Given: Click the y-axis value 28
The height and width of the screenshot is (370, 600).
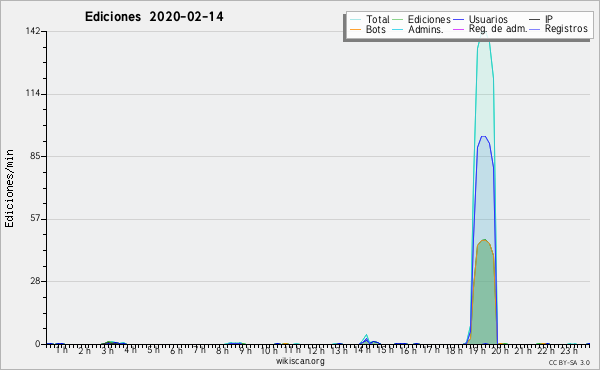Looking at the screenshot, I should tap(35, 281).
